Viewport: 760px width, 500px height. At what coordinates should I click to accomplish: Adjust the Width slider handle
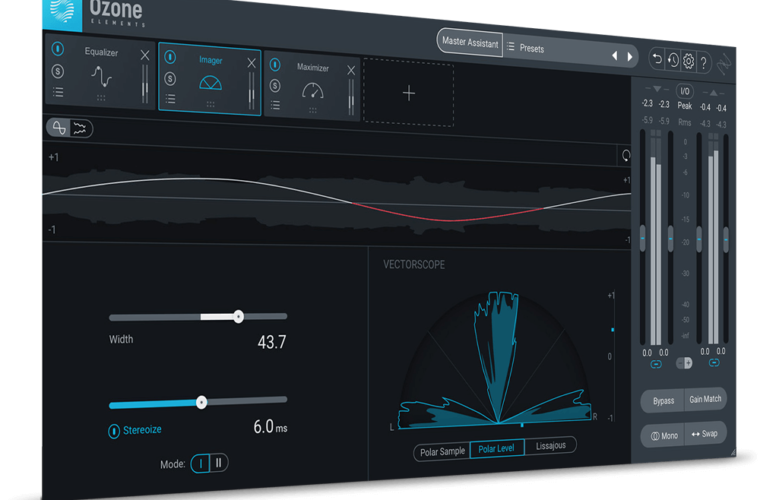[238, 317]
